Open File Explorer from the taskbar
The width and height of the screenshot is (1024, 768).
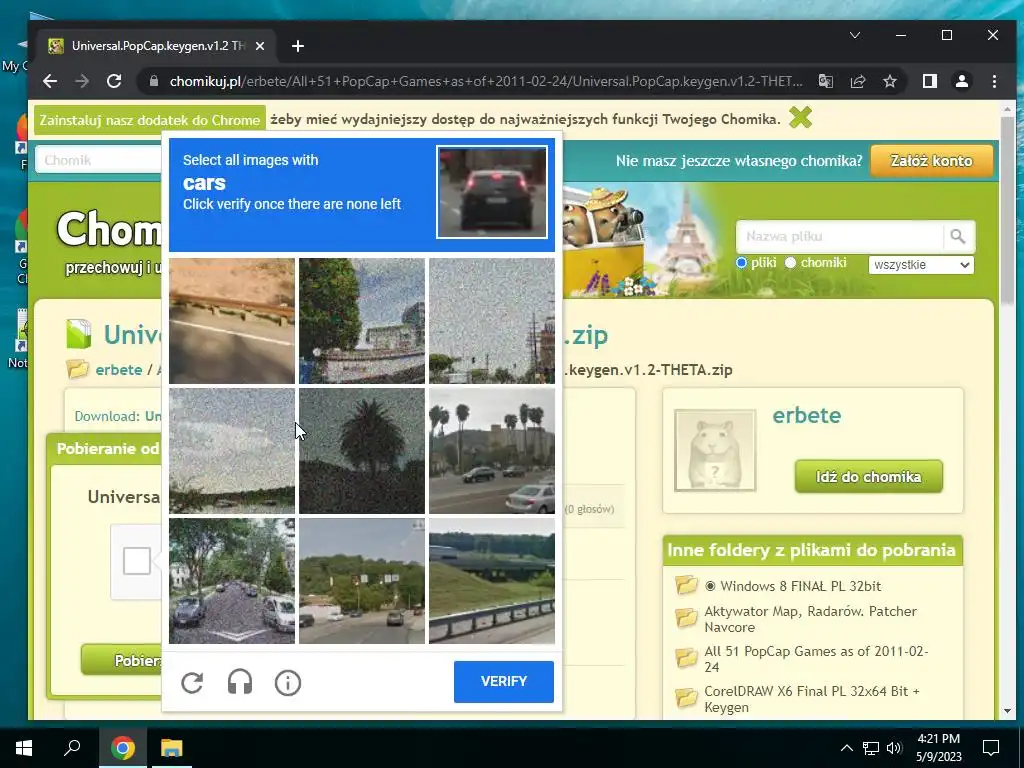coord(171,747)
